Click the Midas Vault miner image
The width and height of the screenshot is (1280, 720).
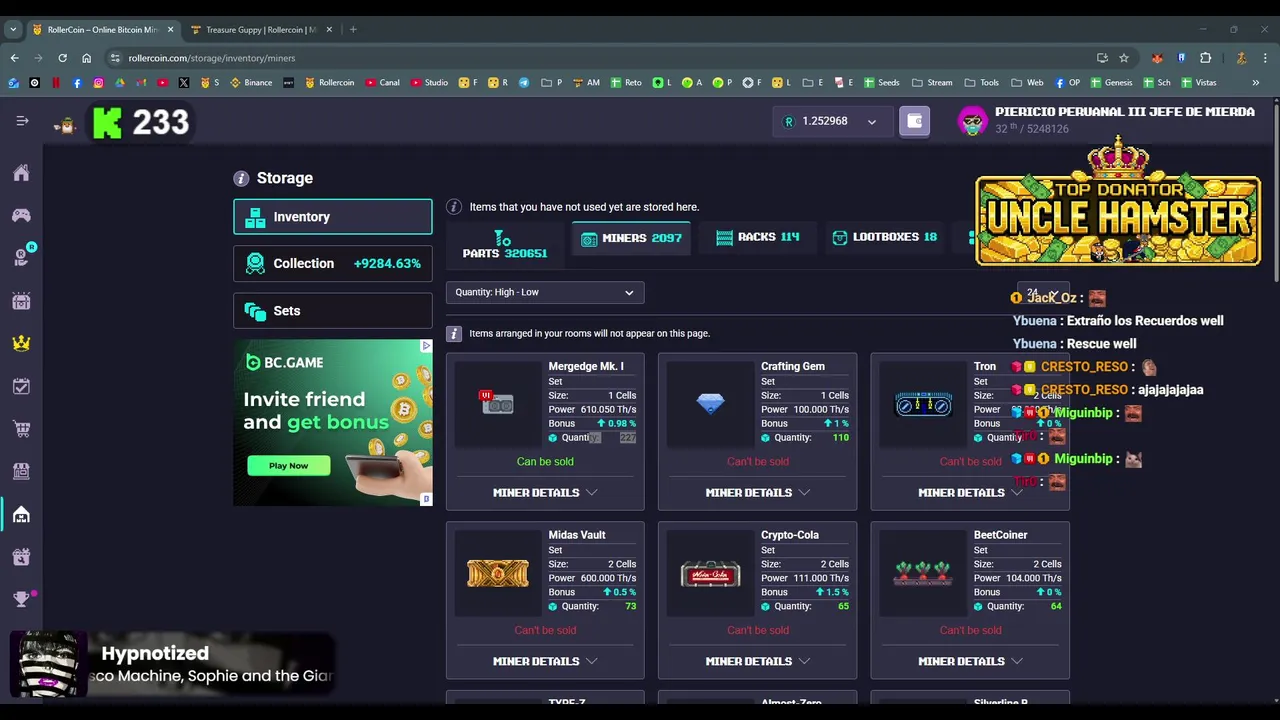tap(497, 573)
